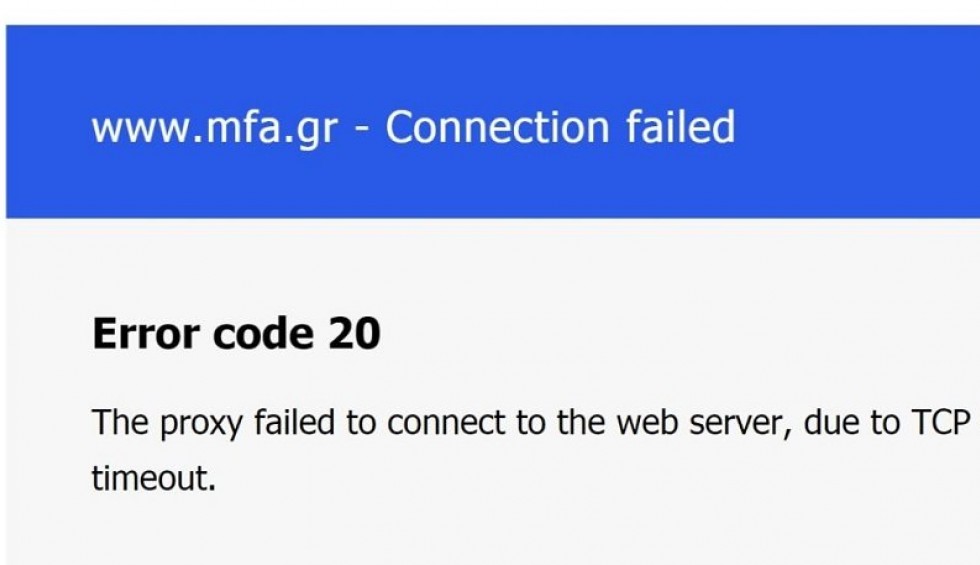
Task: Click the "TCP" text in the message
Action: pyautogui.click(x=942, y=423)
